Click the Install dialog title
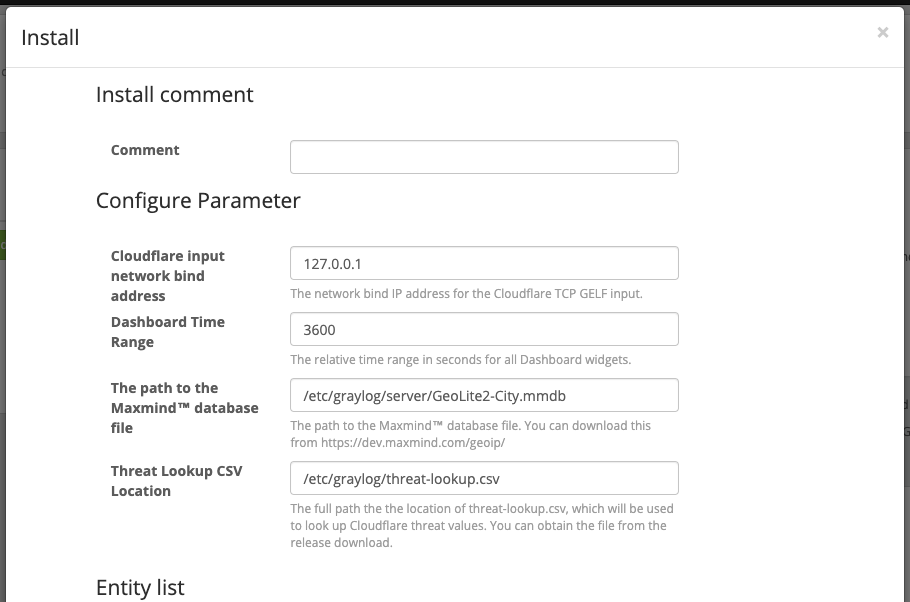The width and height of the screenshot is (910, 602). click(x=52, y=37)
